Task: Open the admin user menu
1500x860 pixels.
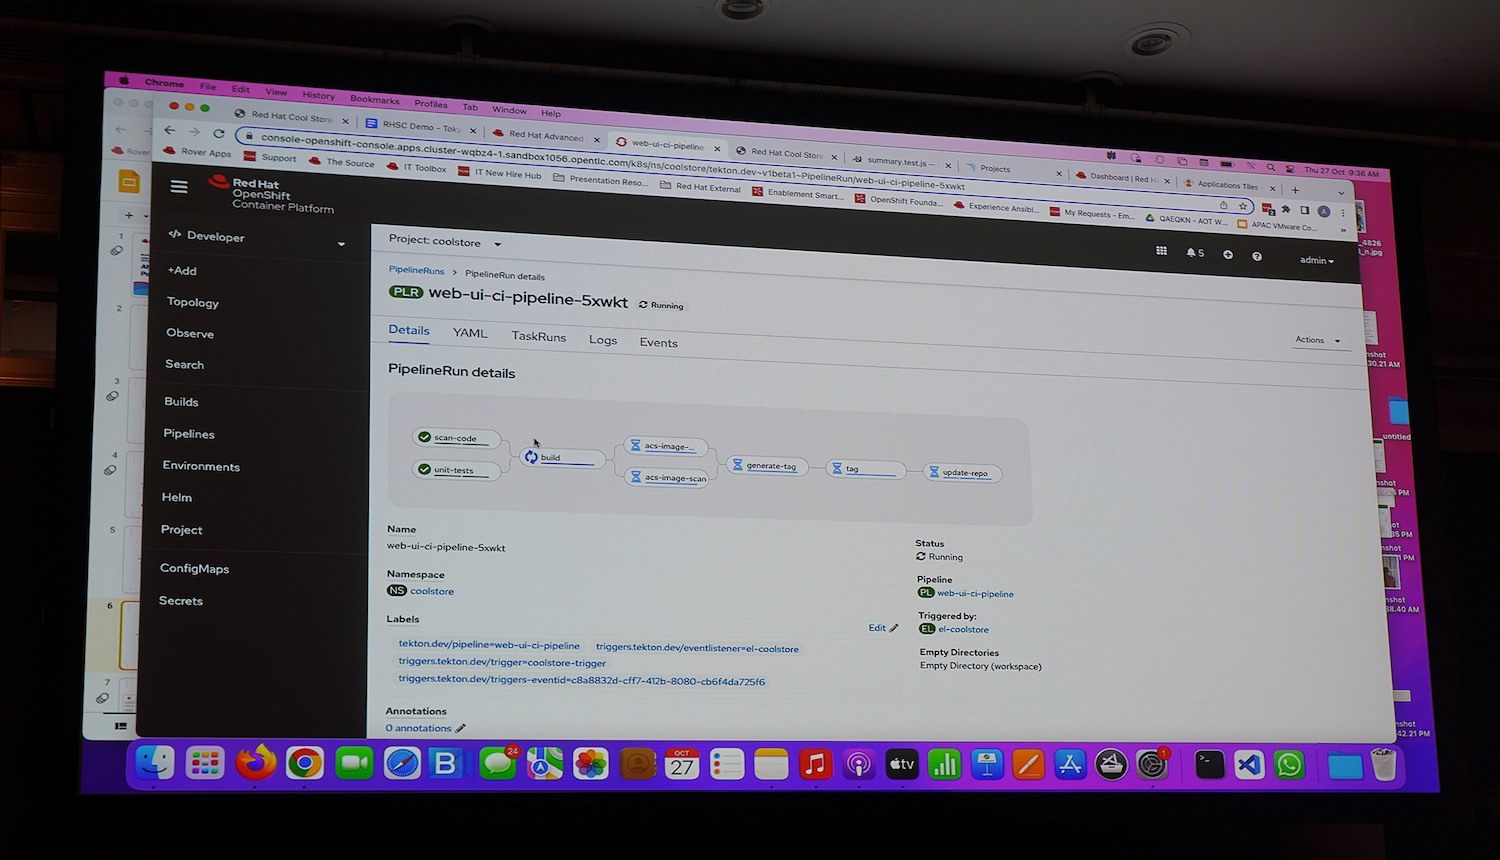Action: point(1316,260)
